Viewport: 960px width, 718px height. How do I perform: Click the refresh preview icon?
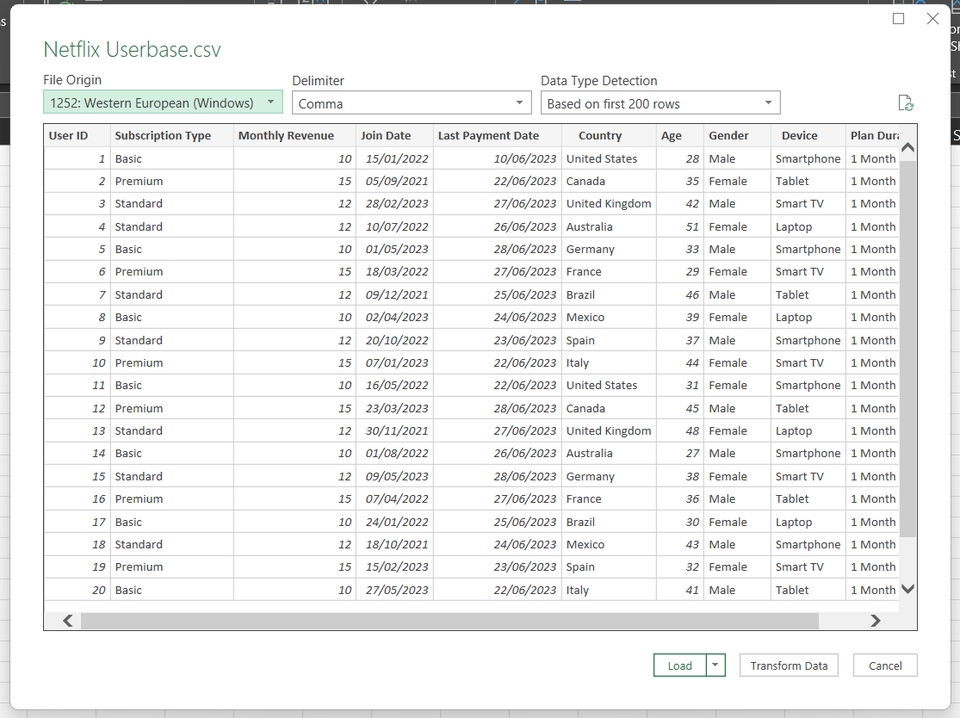click(x=906, y=103)
